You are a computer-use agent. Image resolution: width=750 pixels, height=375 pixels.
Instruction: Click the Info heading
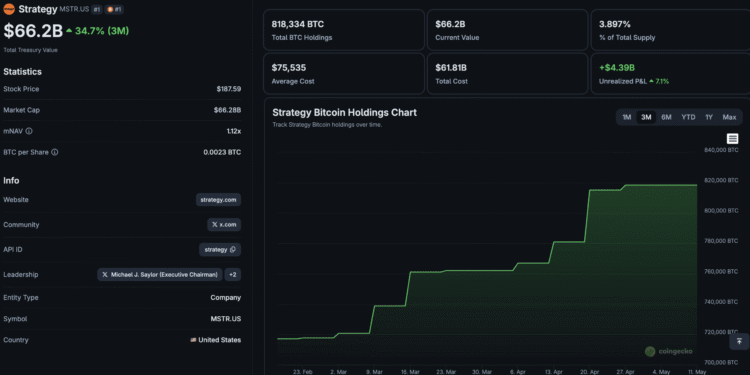pos(11,180)
